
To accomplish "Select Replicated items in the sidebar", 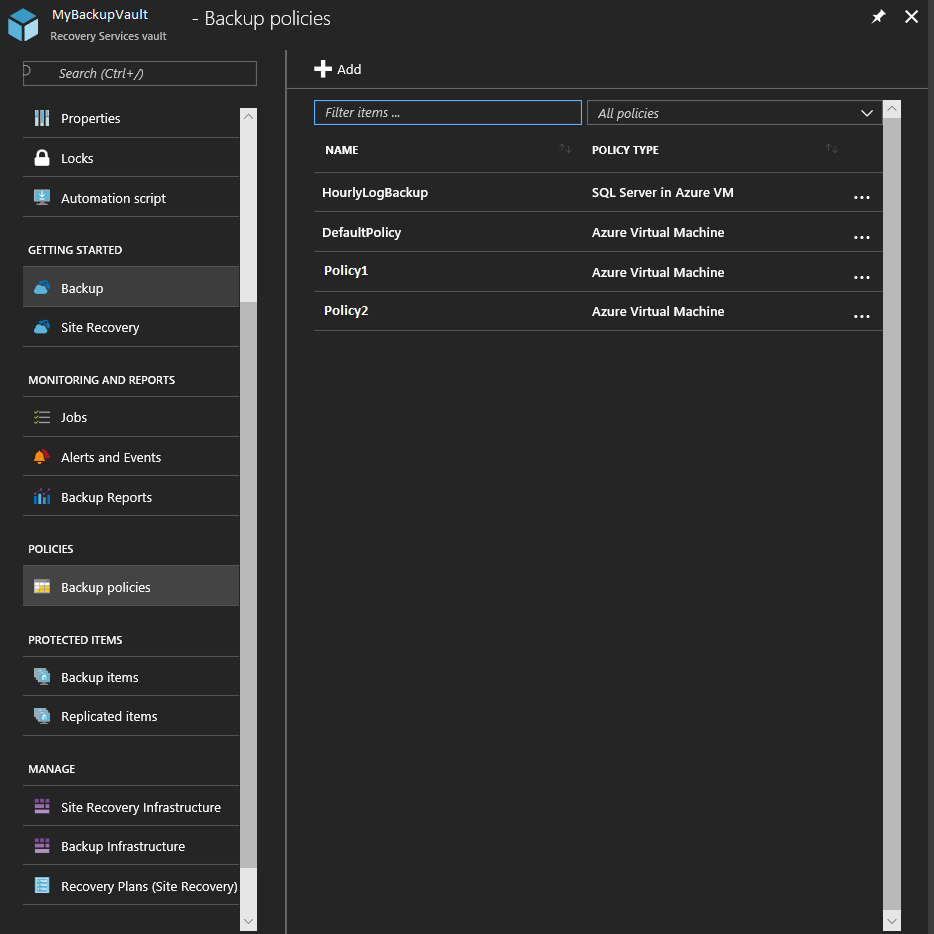I will click(x=108, y=716).
